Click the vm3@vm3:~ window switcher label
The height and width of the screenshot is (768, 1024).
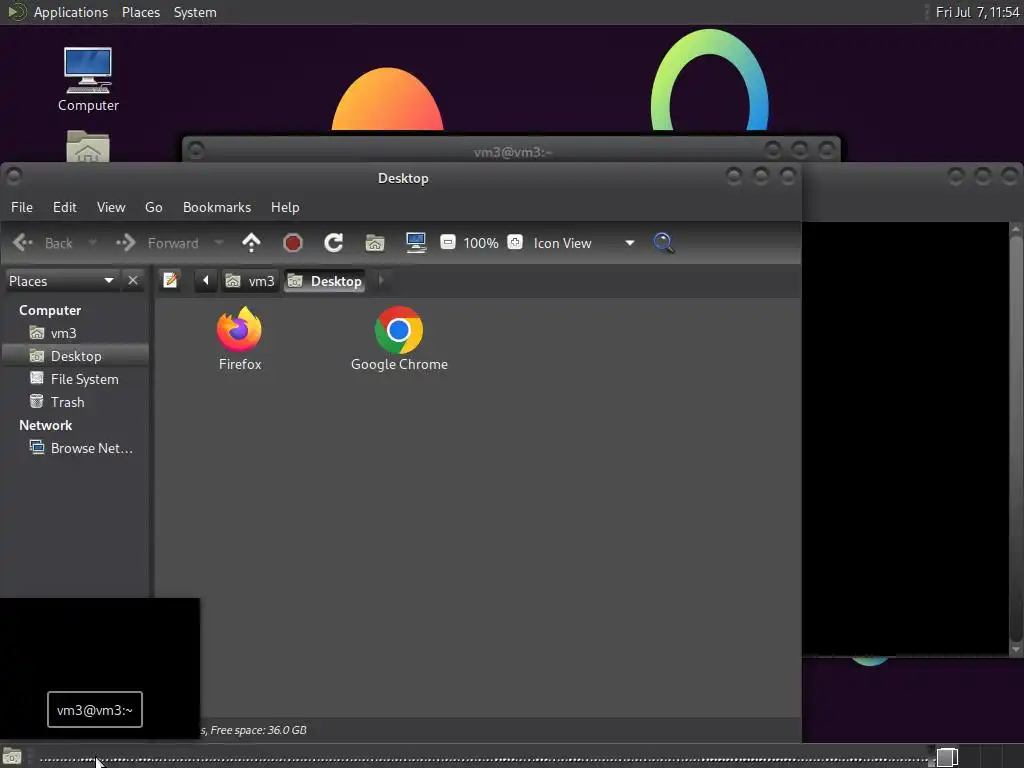click(x=95, y=710)
